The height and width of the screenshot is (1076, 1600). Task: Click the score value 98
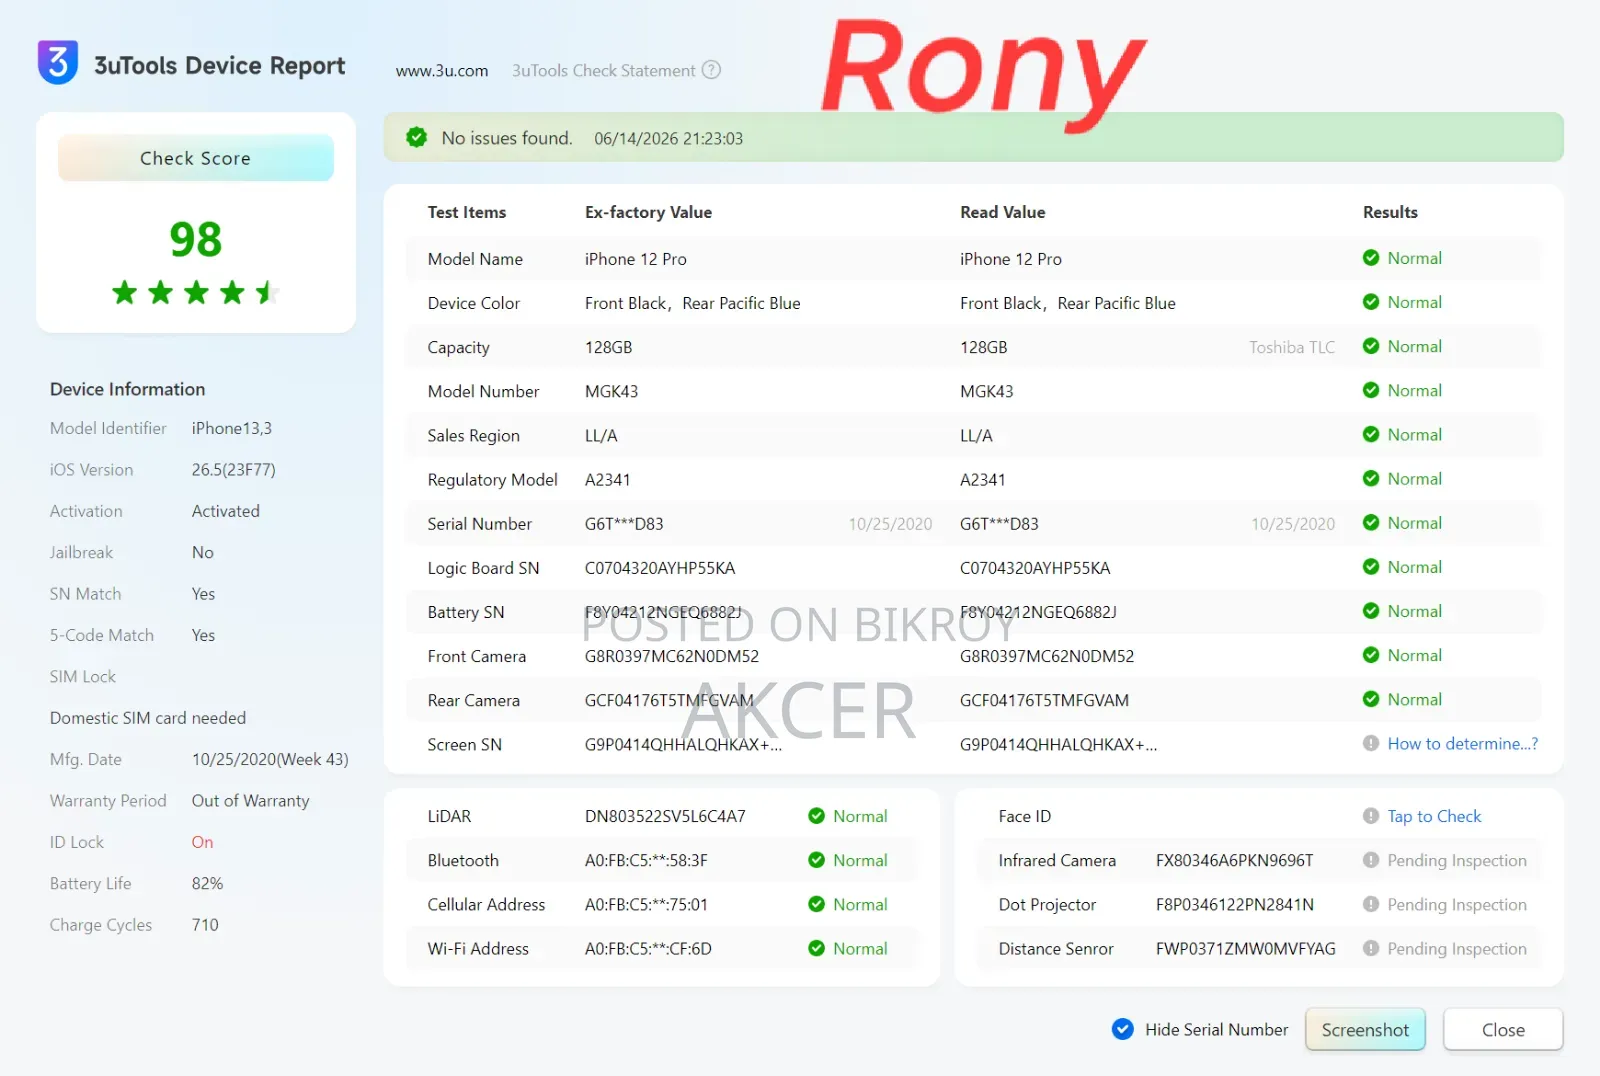click(x=196, y=239)
